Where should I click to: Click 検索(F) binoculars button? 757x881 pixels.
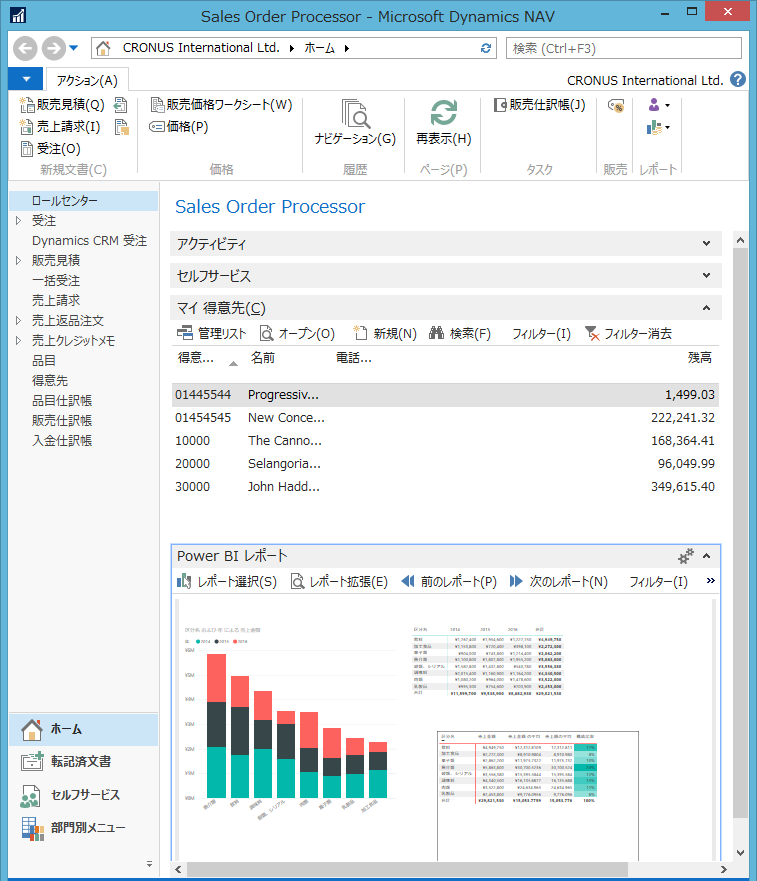click(x=460, y=334)
